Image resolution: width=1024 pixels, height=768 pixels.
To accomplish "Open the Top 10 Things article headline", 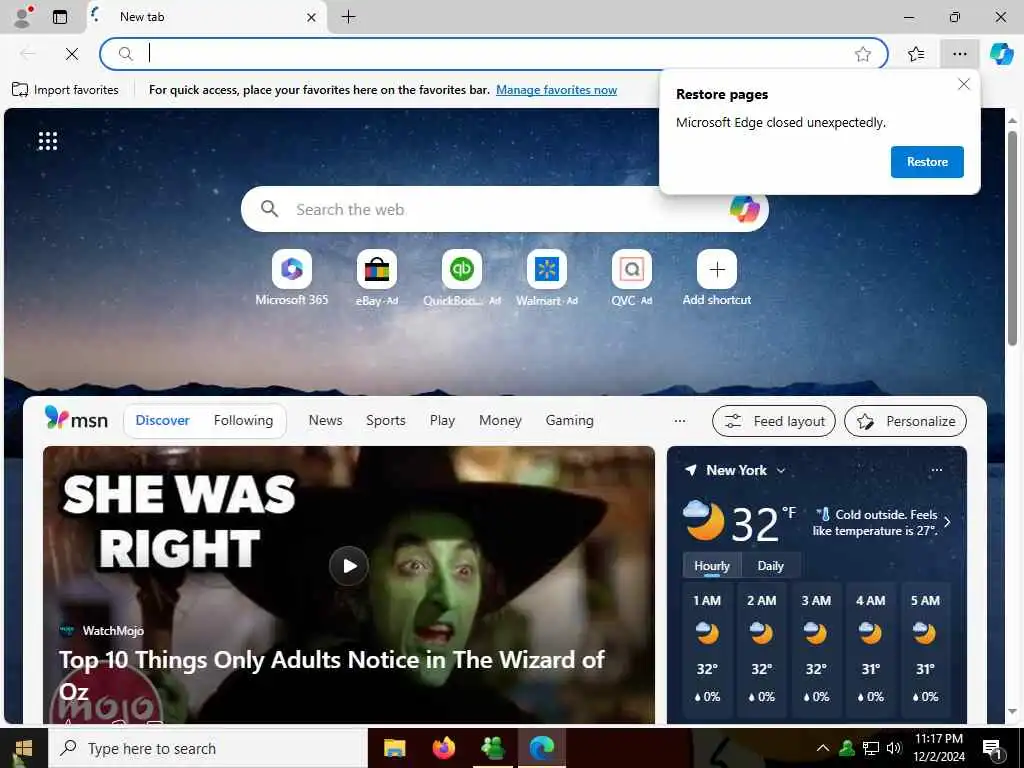I will [332, 675].
